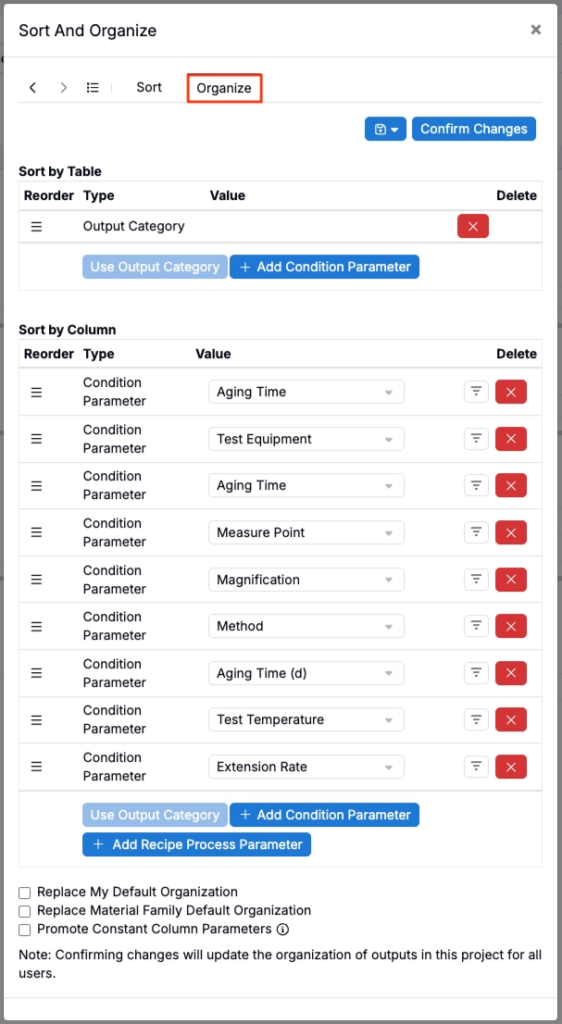
Task: Grab reorder handle for Magnification row
Action: [37, 579]
